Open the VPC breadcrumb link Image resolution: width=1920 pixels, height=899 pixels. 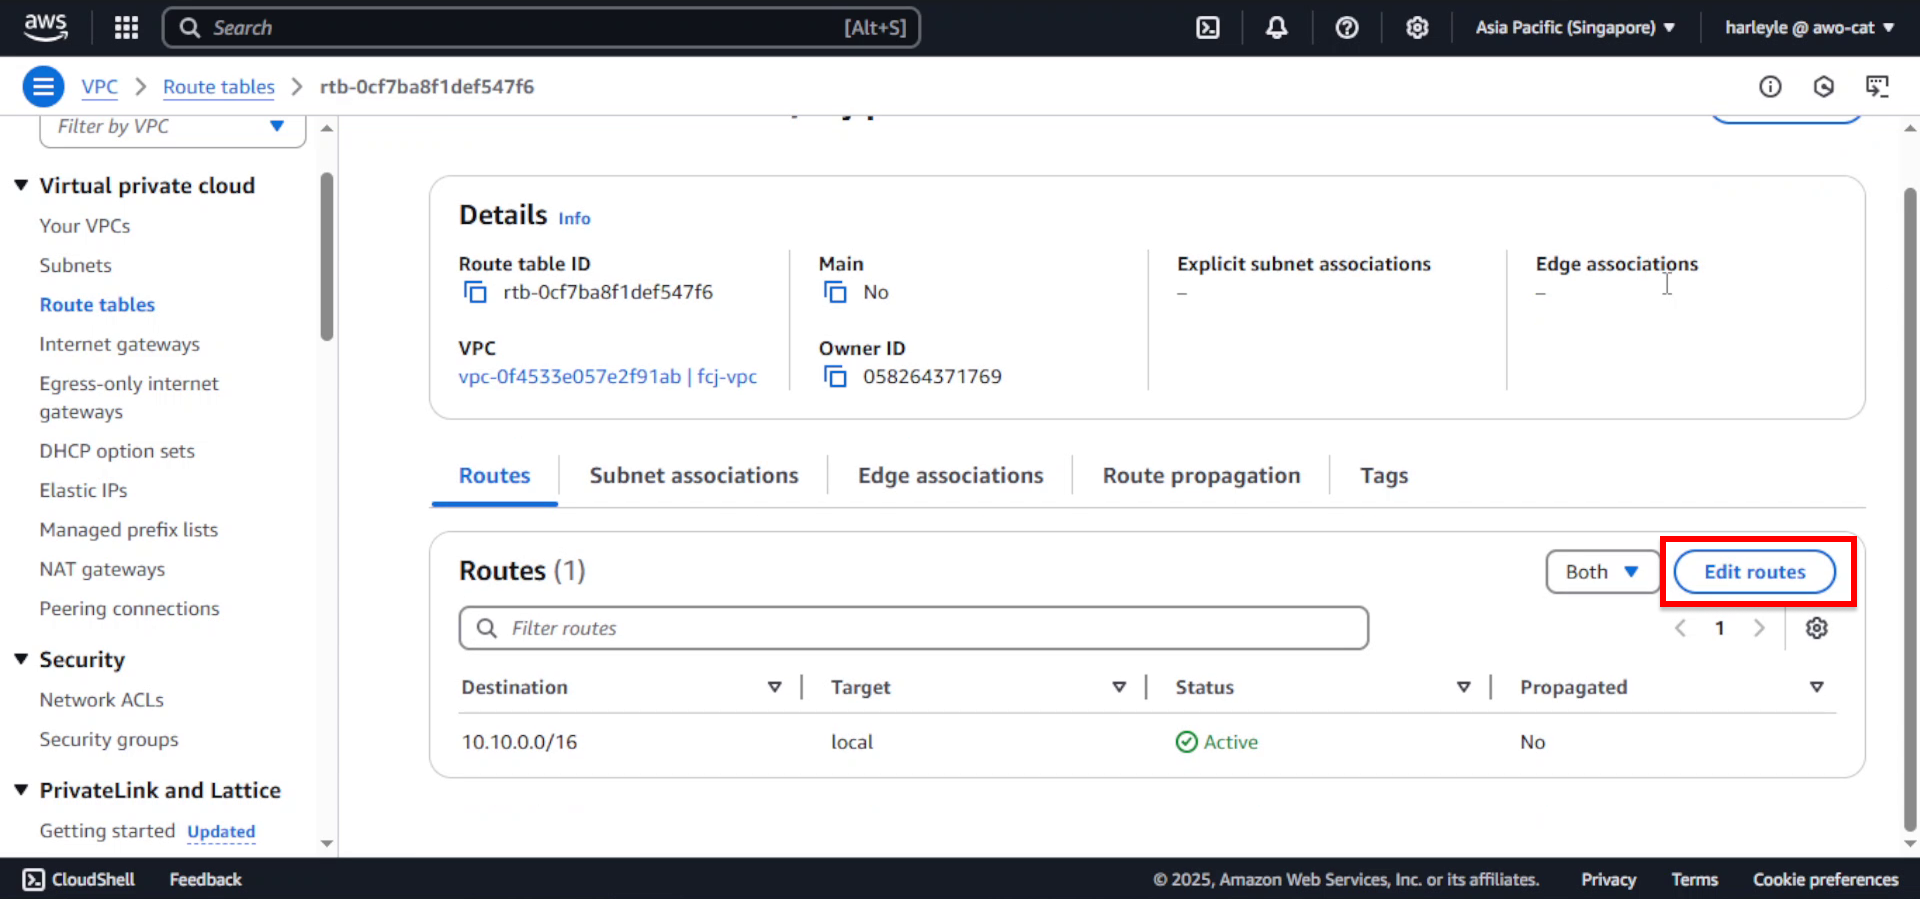99,87
